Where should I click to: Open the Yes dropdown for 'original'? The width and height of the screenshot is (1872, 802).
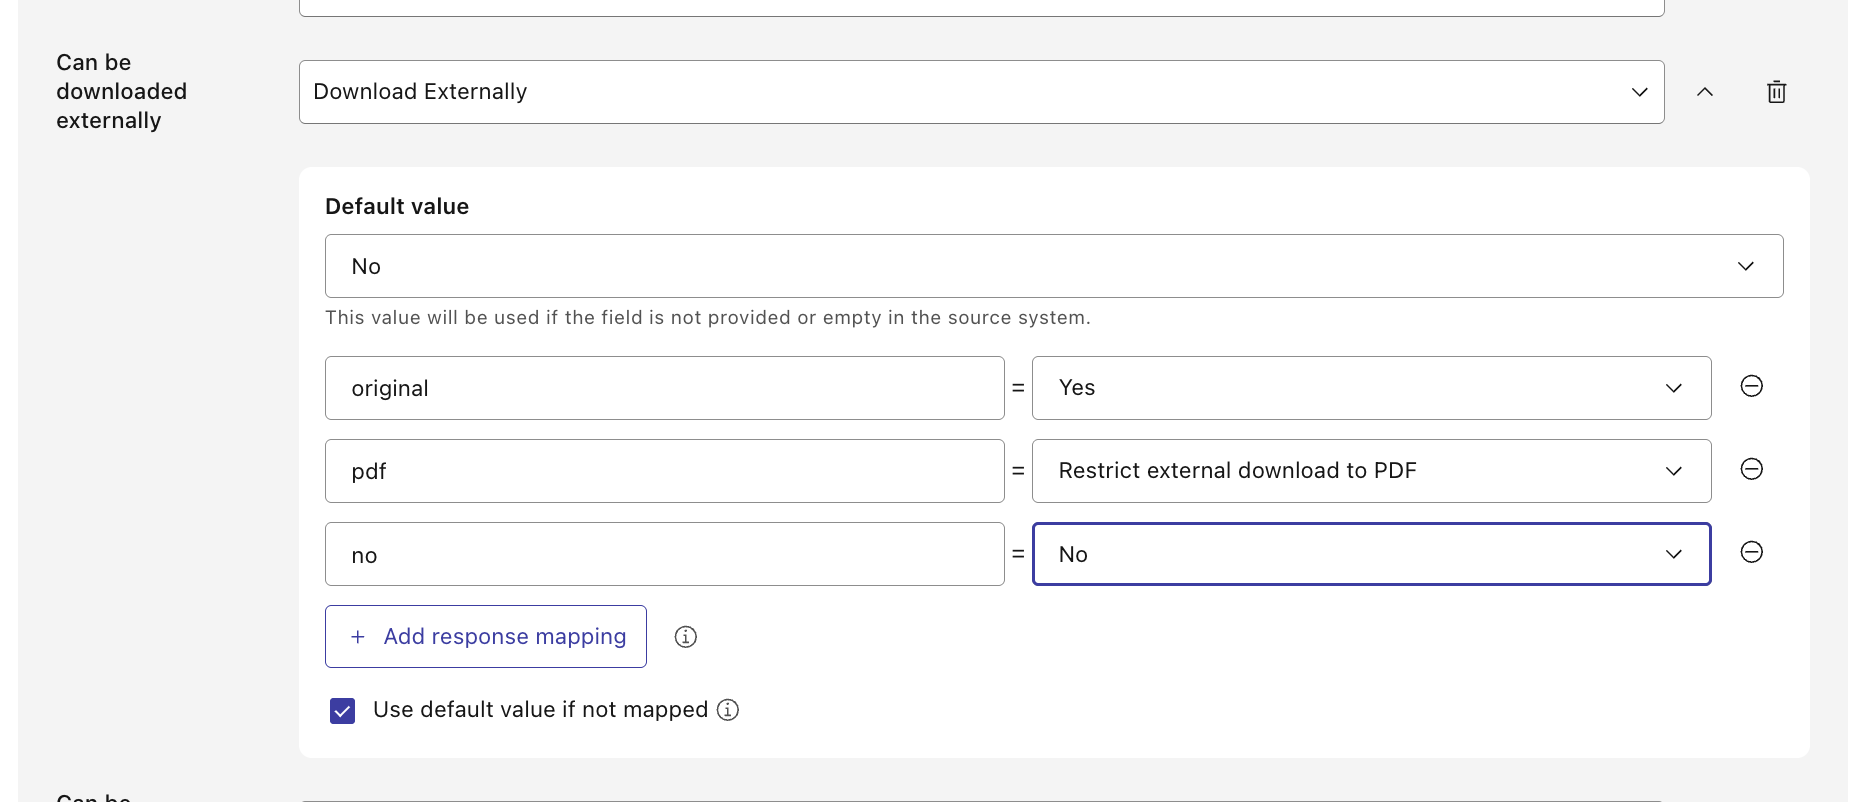pyautogui.click(x=1370, y=388)
